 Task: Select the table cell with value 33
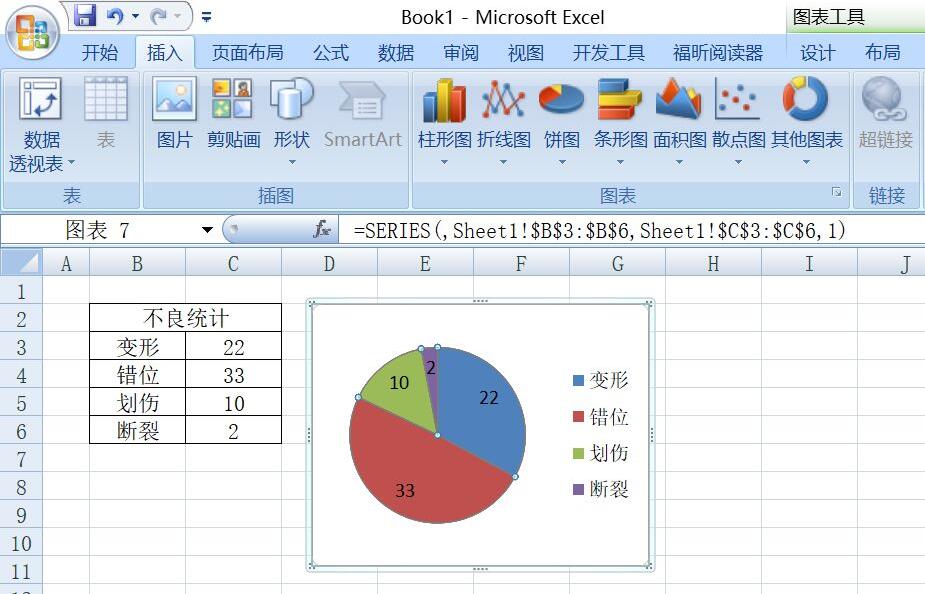[x=234, y=375]
